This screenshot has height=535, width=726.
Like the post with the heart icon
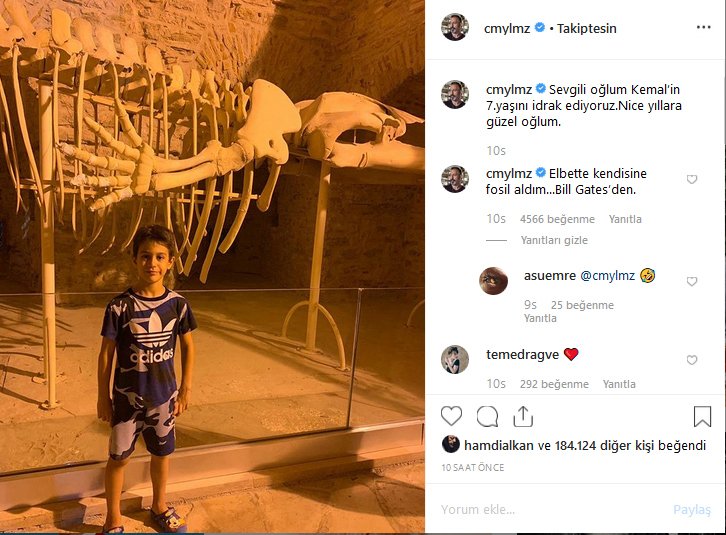click(451, 416)
